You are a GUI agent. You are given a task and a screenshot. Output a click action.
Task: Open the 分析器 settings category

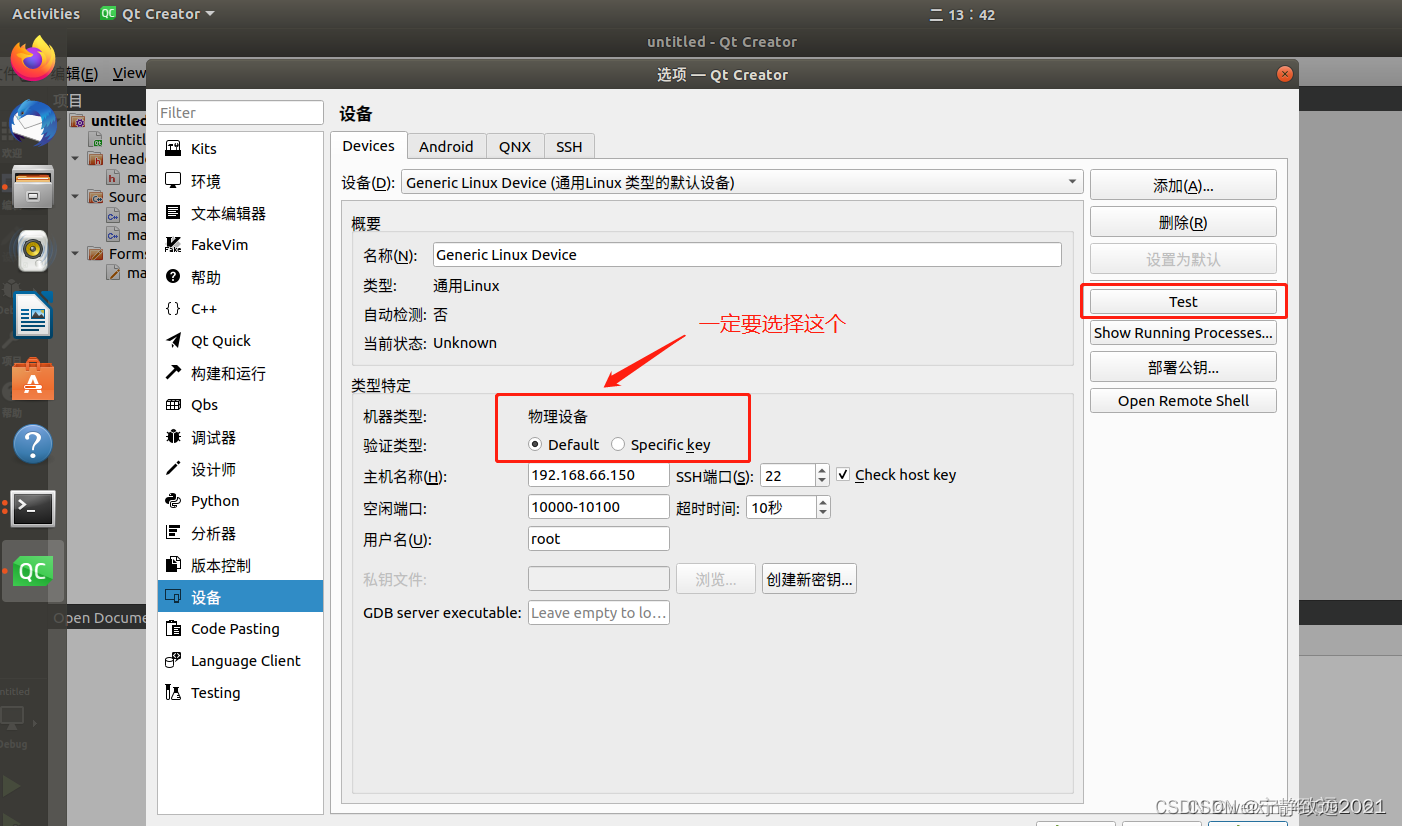coord(240,532)
